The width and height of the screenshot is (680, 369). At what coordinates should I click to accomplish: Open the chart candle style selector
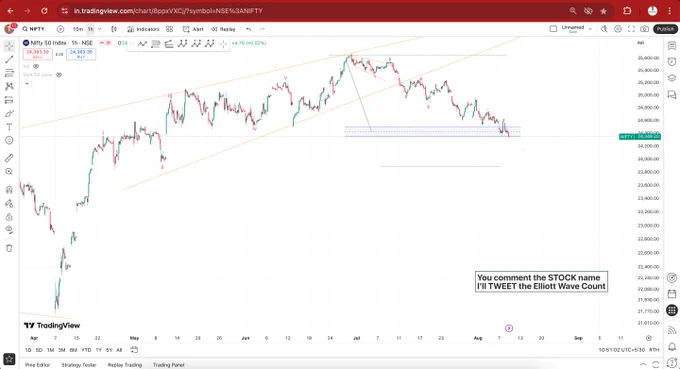[x=114, y=29]
